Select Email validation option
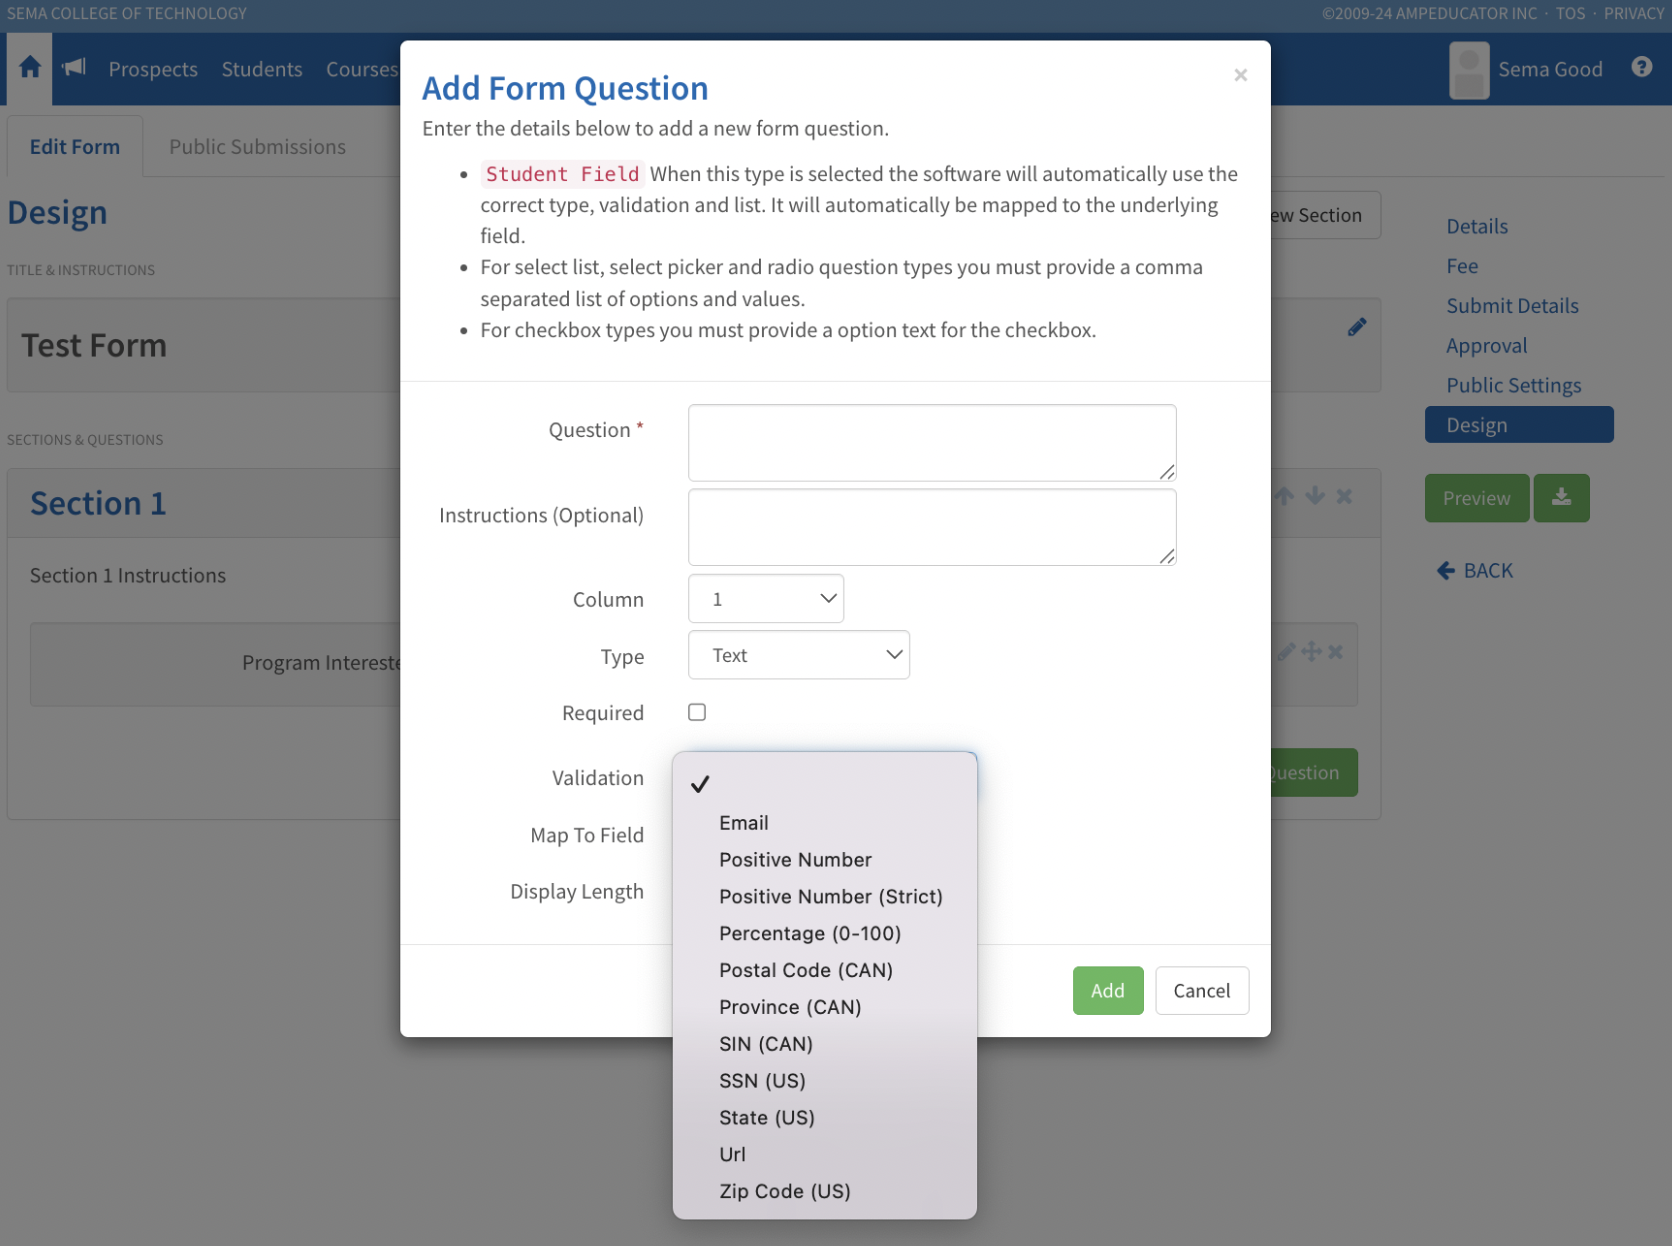 point(743,823)
